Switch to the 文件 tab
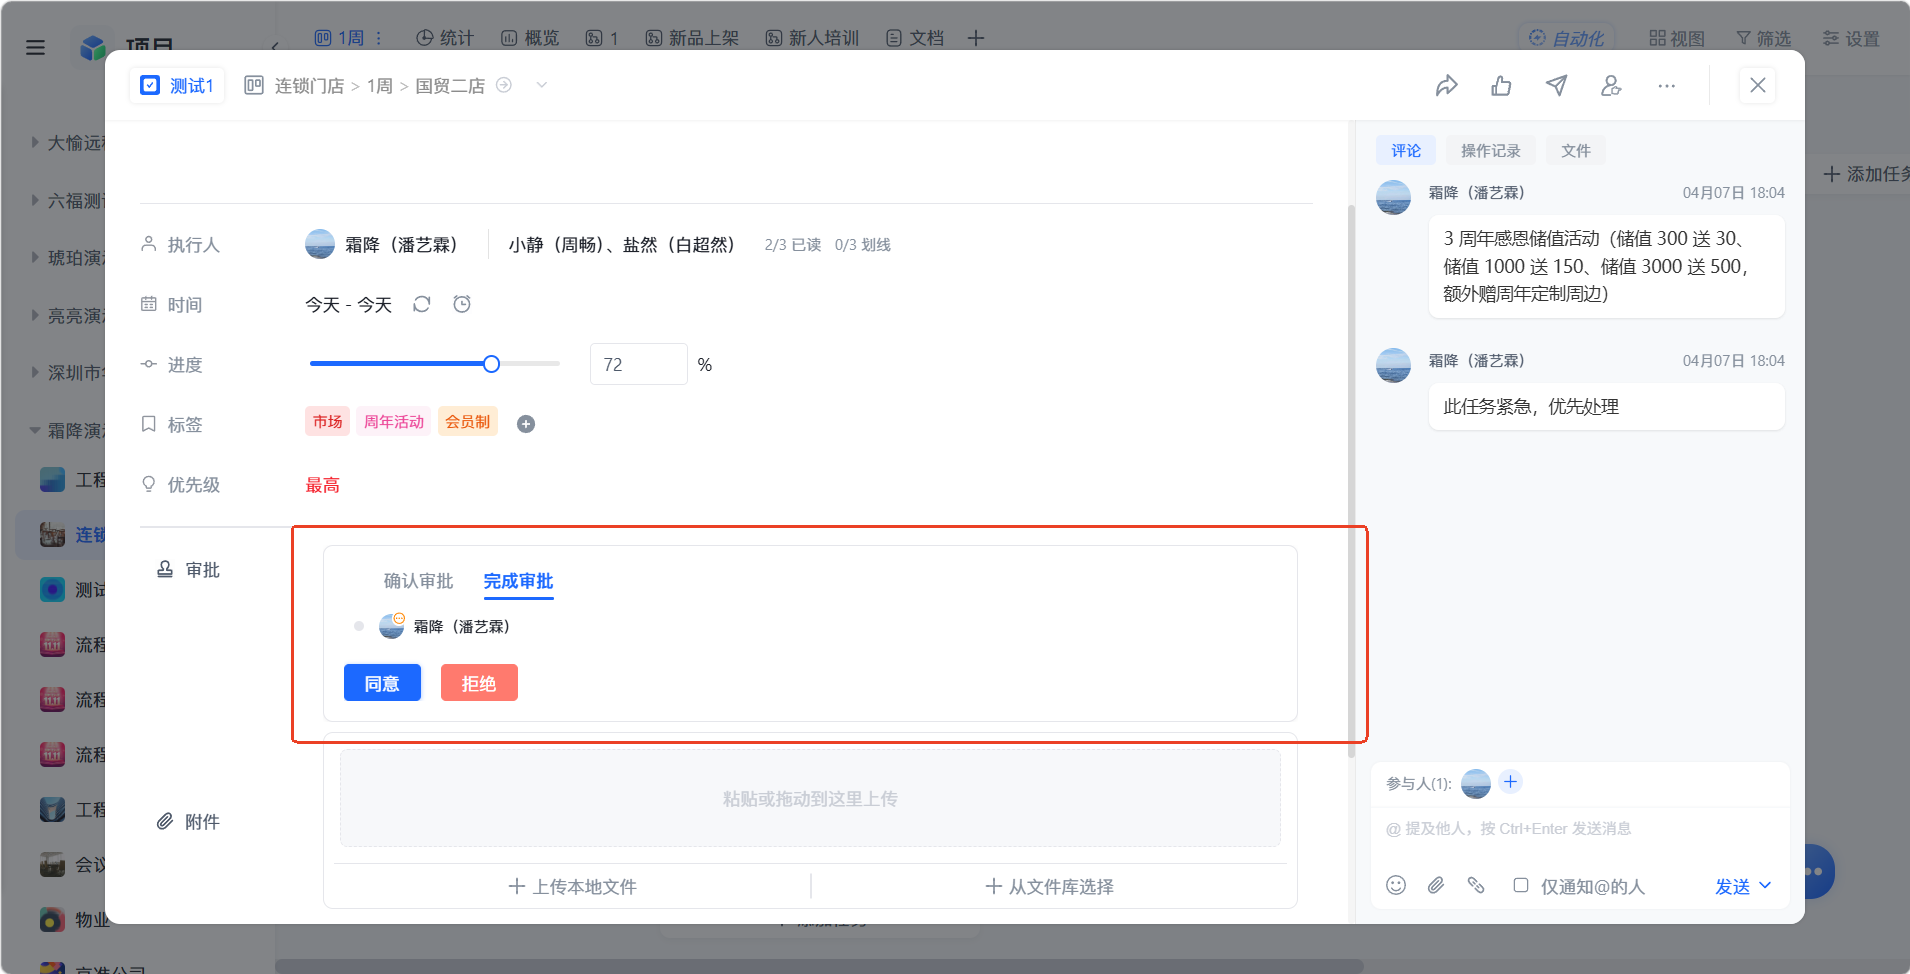The width and height of the screenshot is (1910, 974). (x=1575, y=150)
